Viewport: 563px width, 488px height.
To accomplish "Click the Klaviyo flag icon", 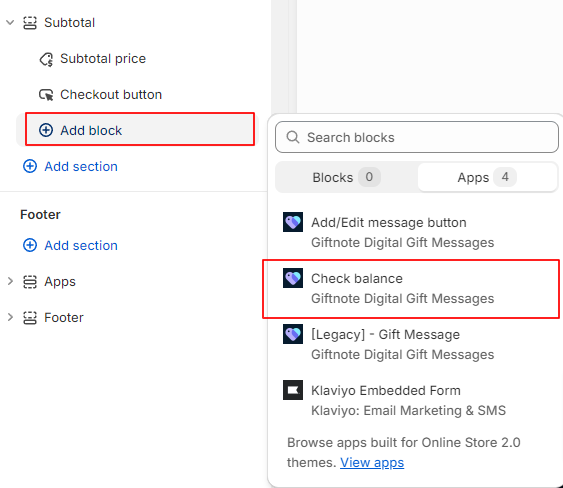I will pos(293,390).
